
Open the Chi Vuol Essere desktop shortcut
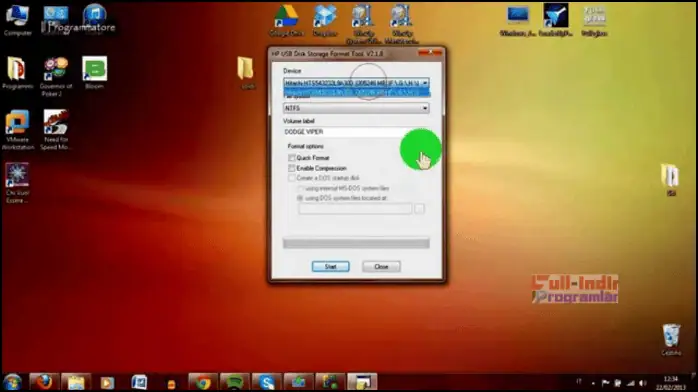(x=17, y=182)
